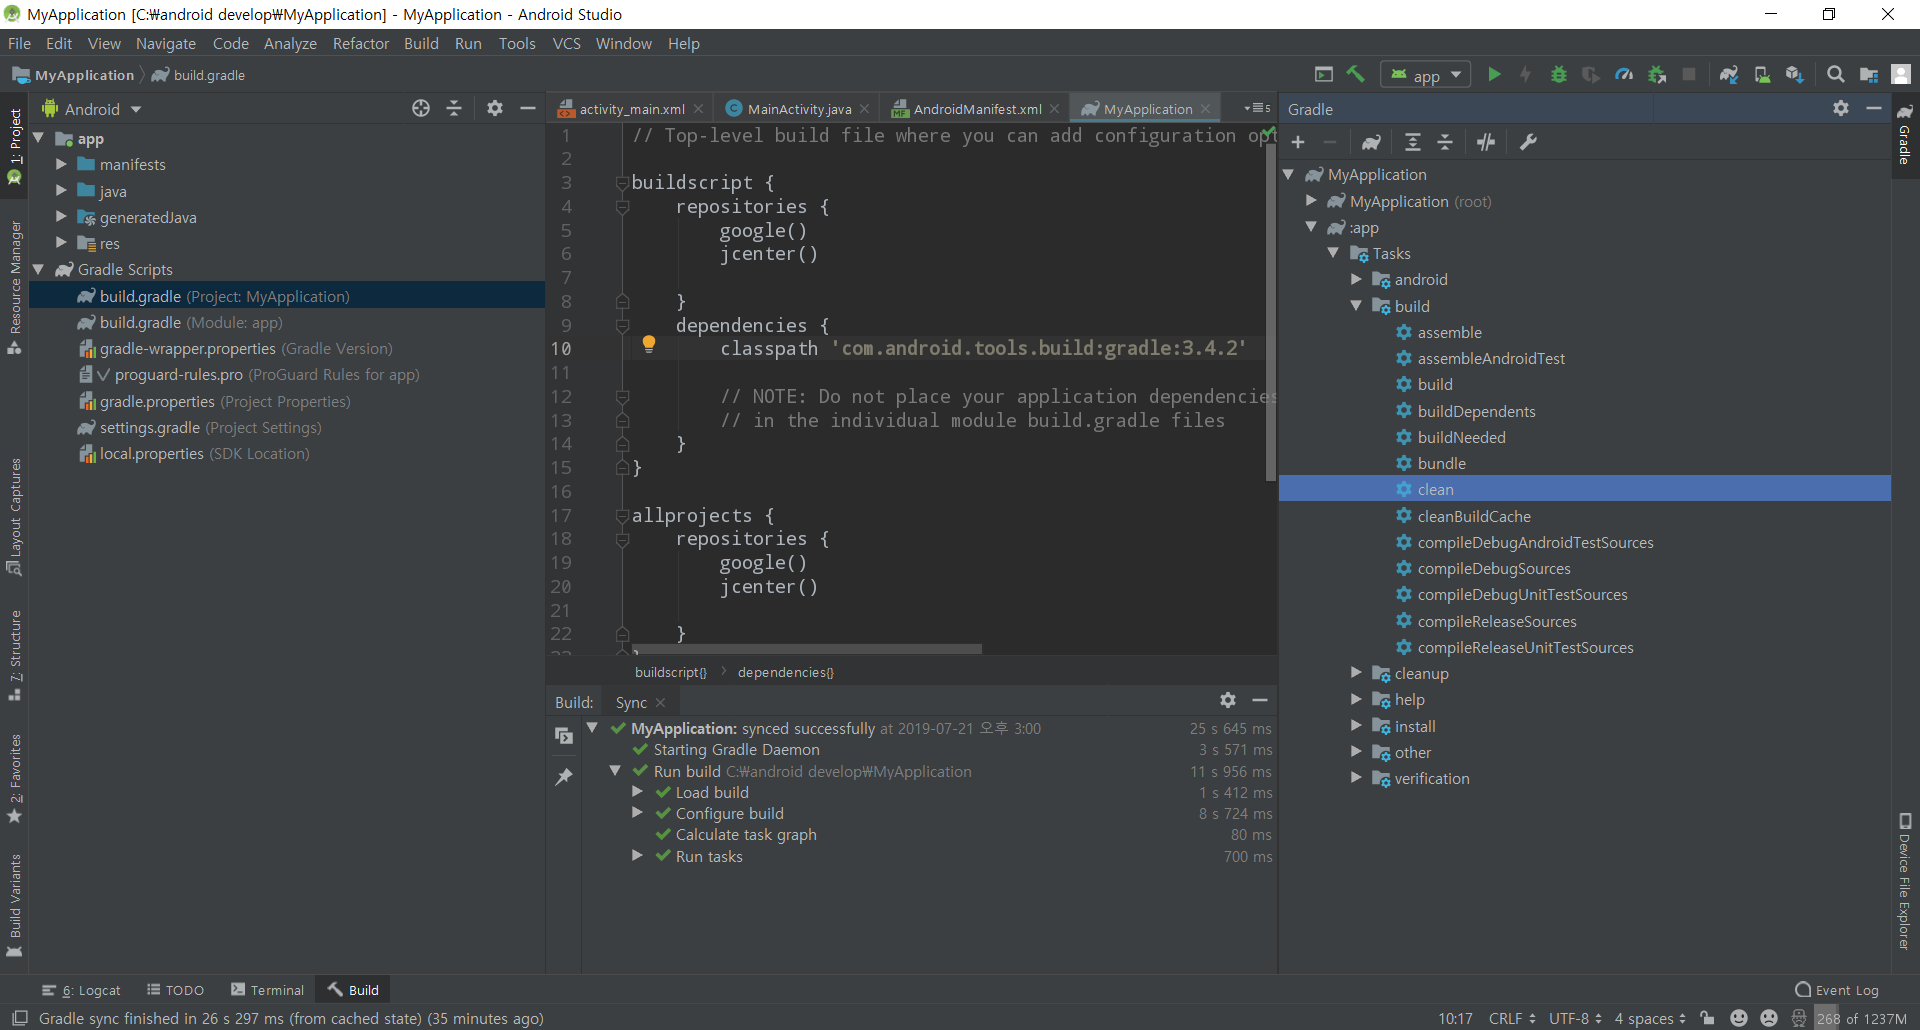Toggle Gradle offline mode icon
The width and height of the screenshot is (1920, 1030).
(1486, 142)
